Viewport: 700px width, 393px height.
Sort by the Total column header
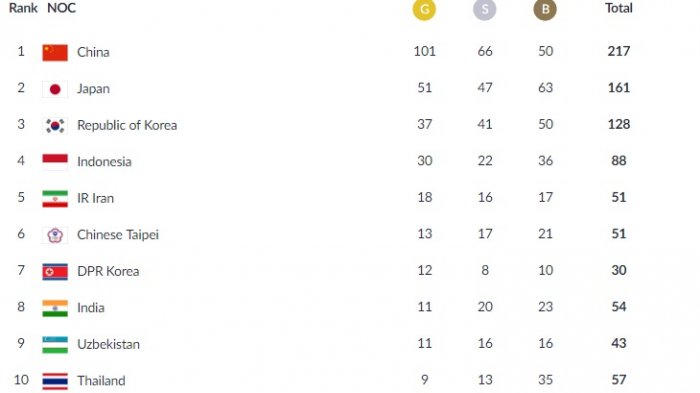(619, 8)
